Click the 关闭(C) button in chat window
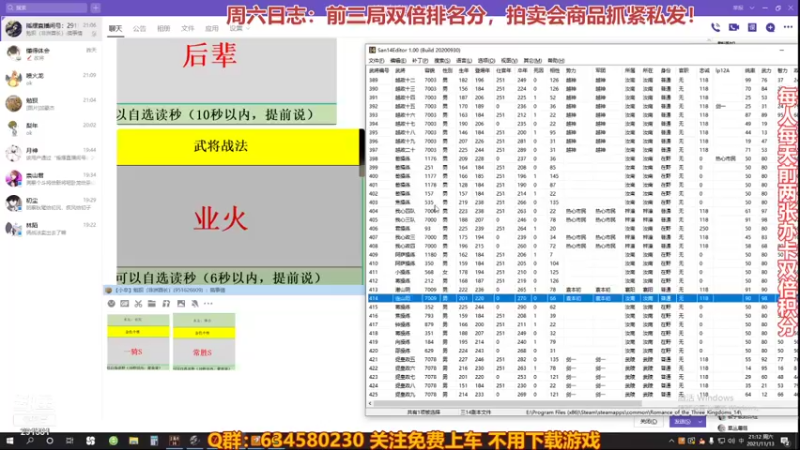800x450 pixels. point(648,422)
